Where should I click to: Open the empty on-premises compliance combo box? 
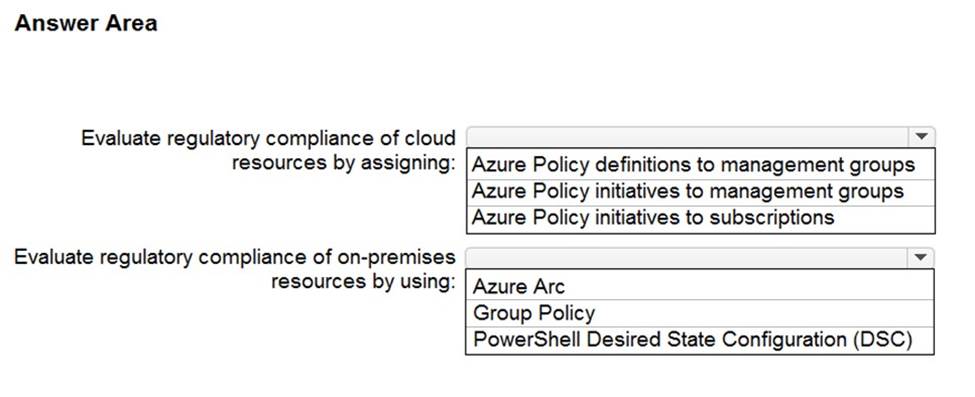(x=700, y=257)
